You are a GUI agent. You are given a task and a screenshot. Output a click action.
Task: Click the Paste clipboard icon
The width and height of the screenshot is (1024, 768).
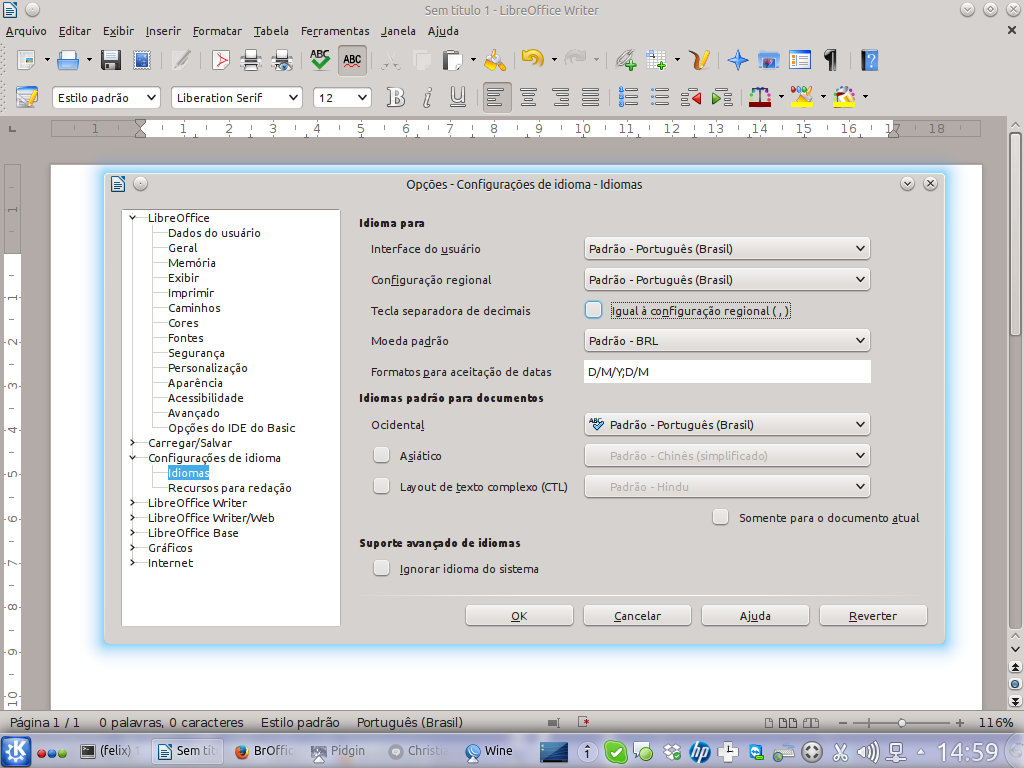pyautogui.click(x=451, y=60)
